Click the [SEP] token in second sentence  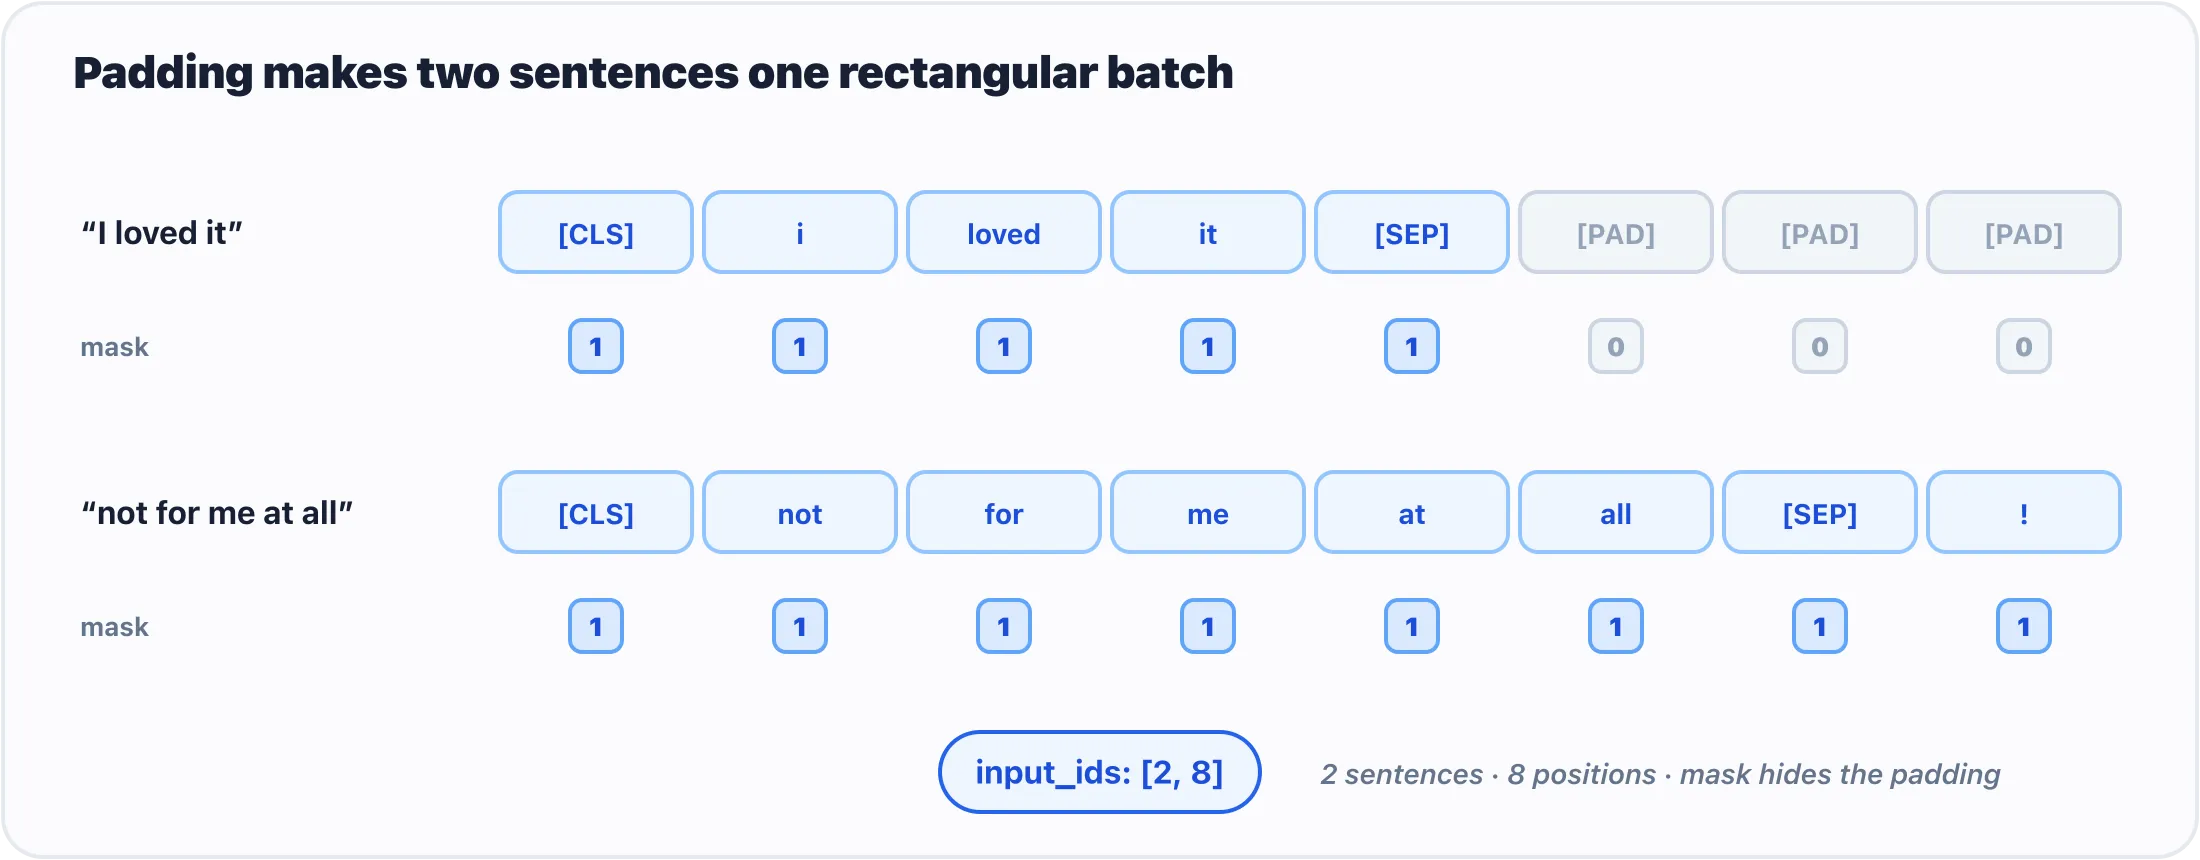click(1820, 513)
